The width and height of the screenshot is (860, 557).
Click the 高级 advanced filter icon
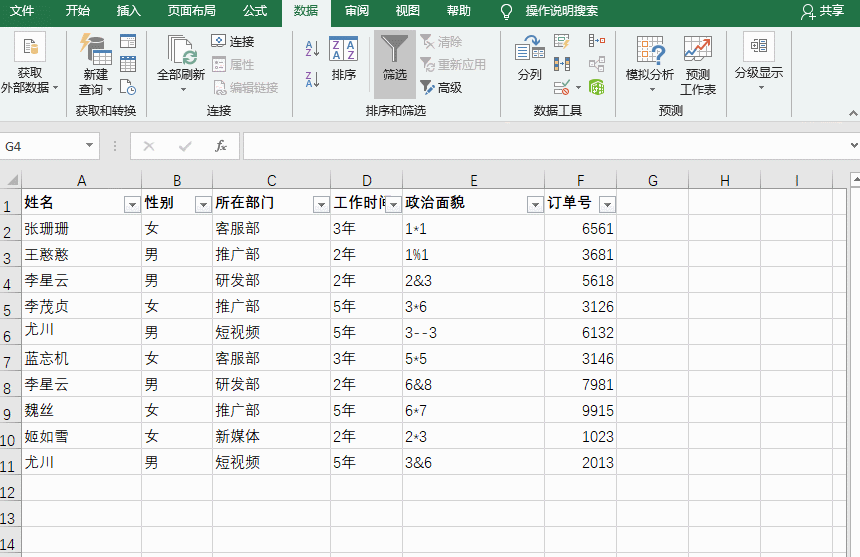[427, 87]
